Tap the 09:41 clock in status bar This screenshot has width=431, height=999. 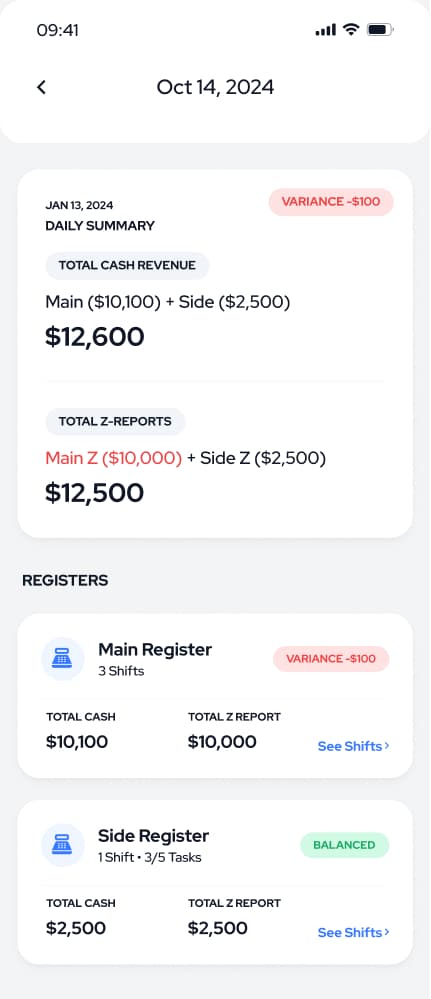click(x=57, y=30)
